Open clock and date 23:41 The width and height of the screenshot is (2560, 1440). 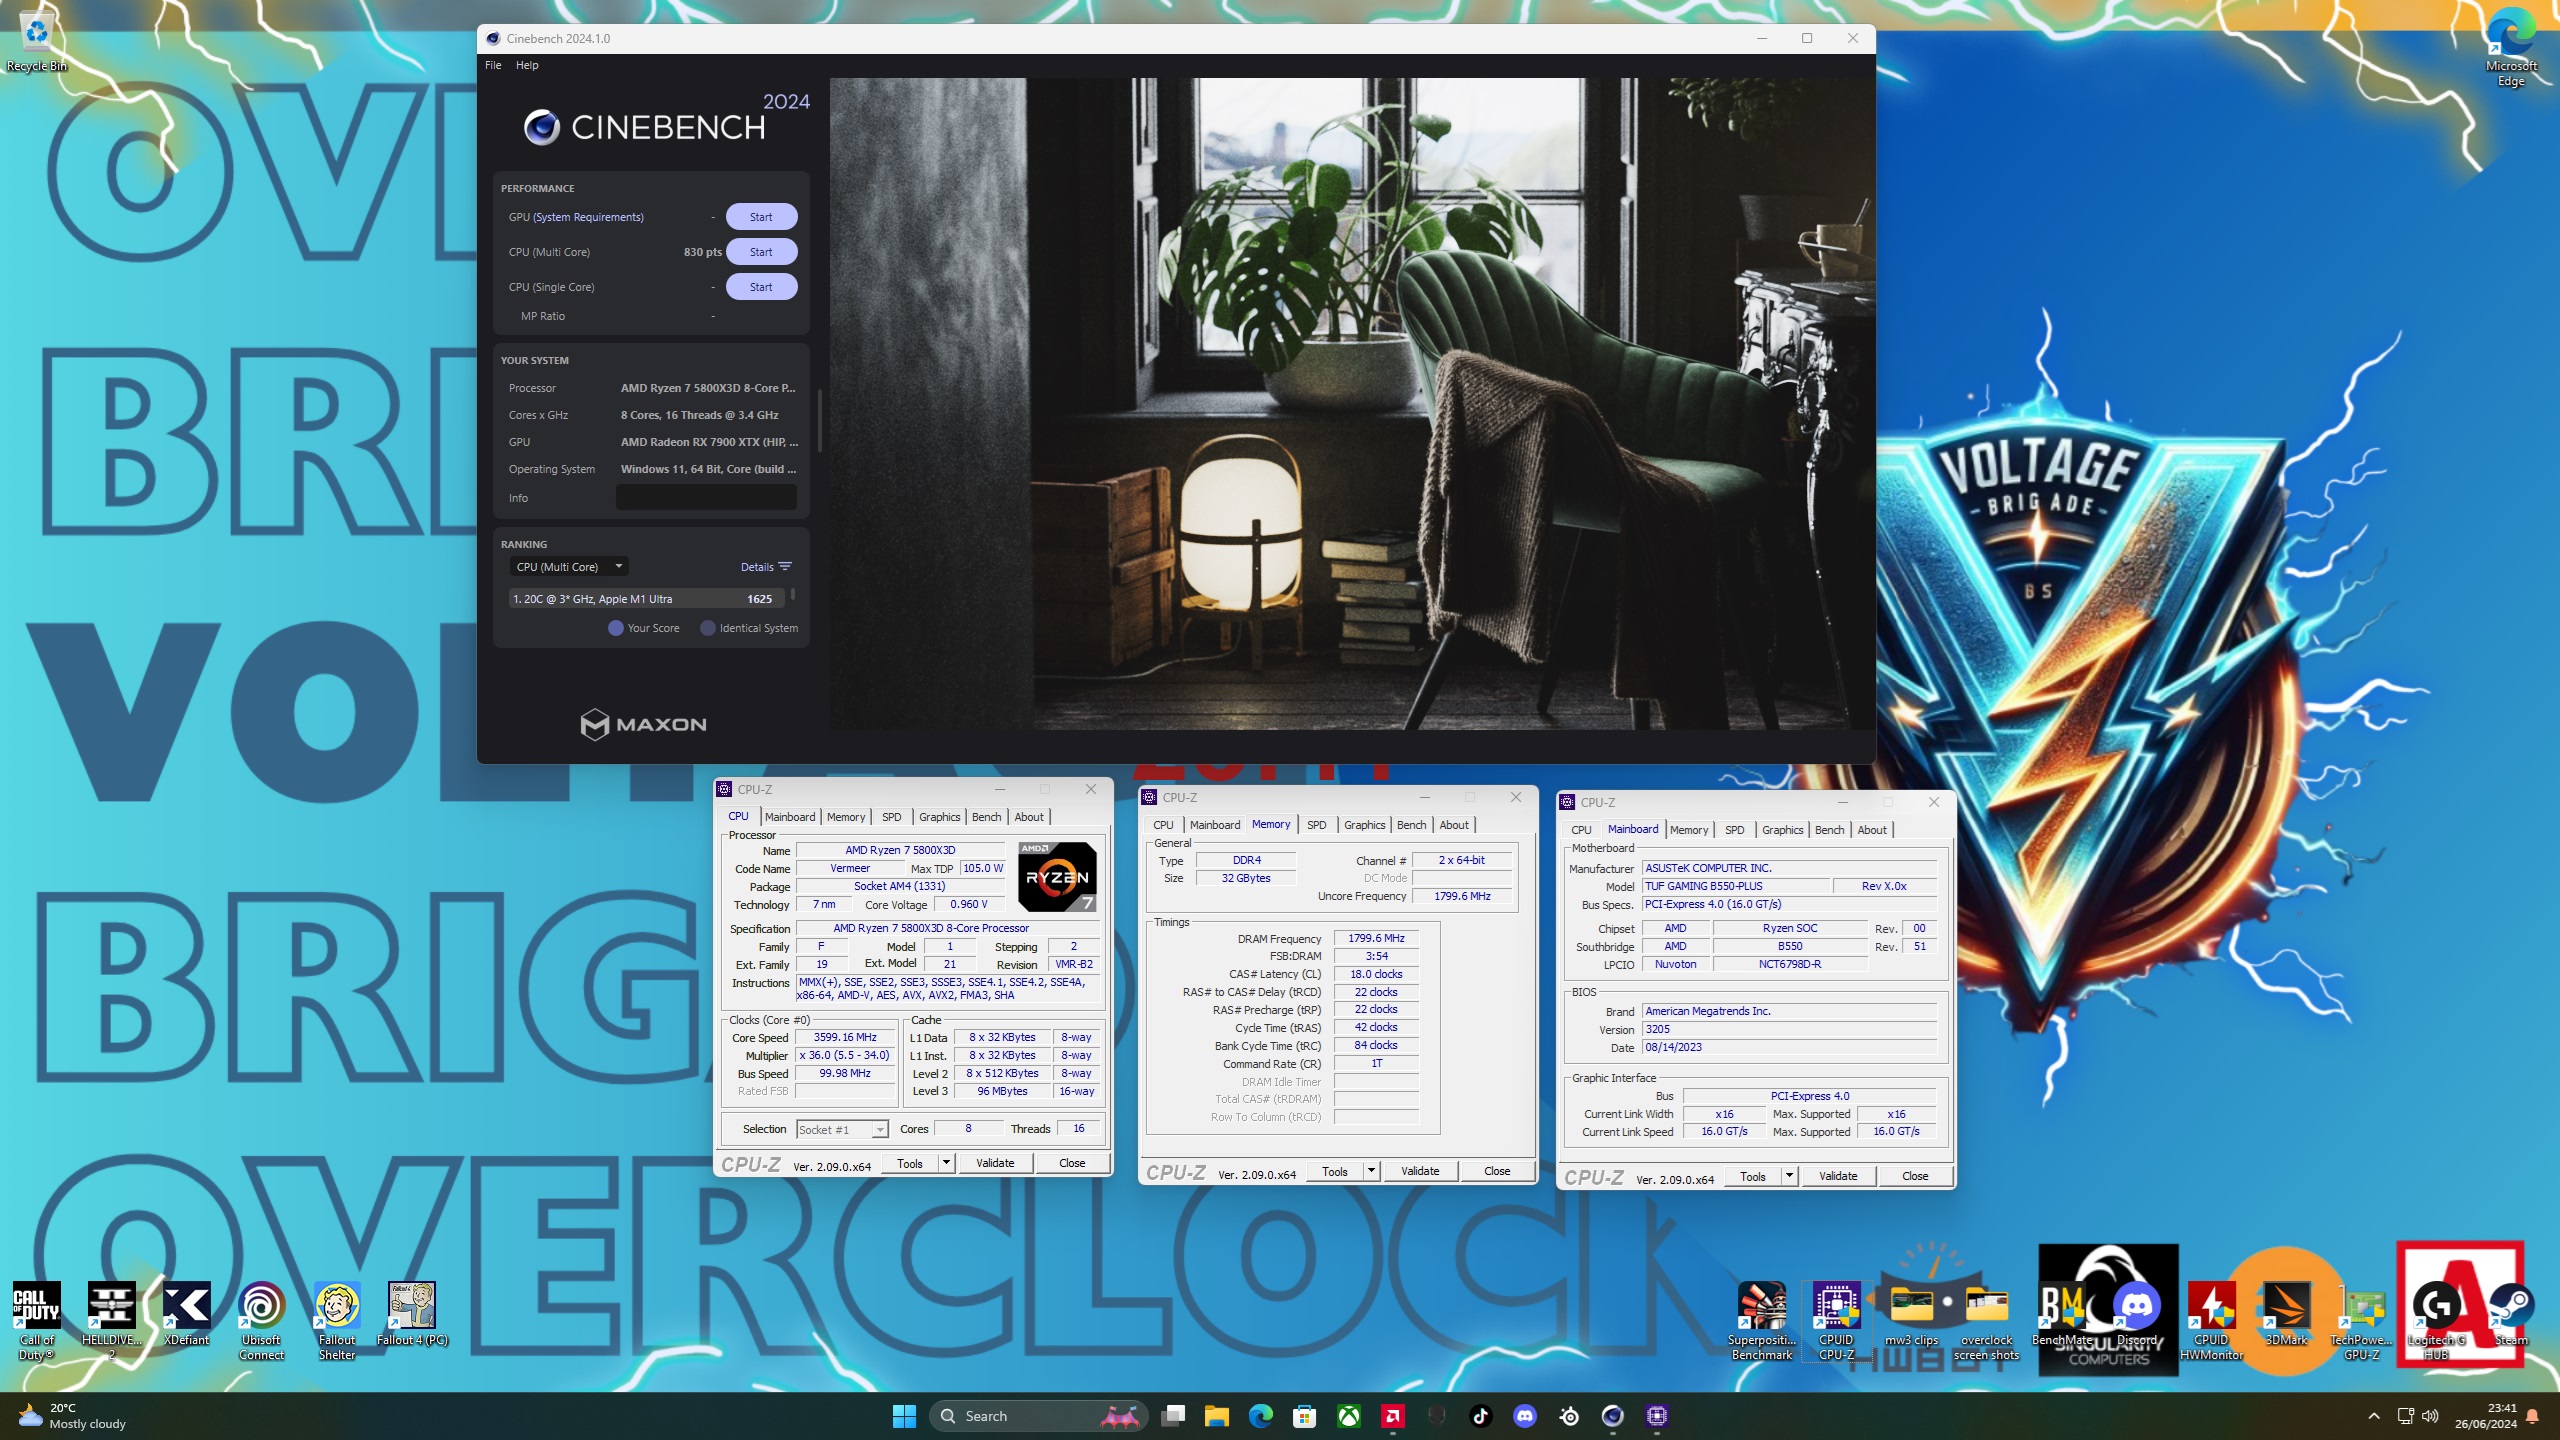pos(2485,1416)
